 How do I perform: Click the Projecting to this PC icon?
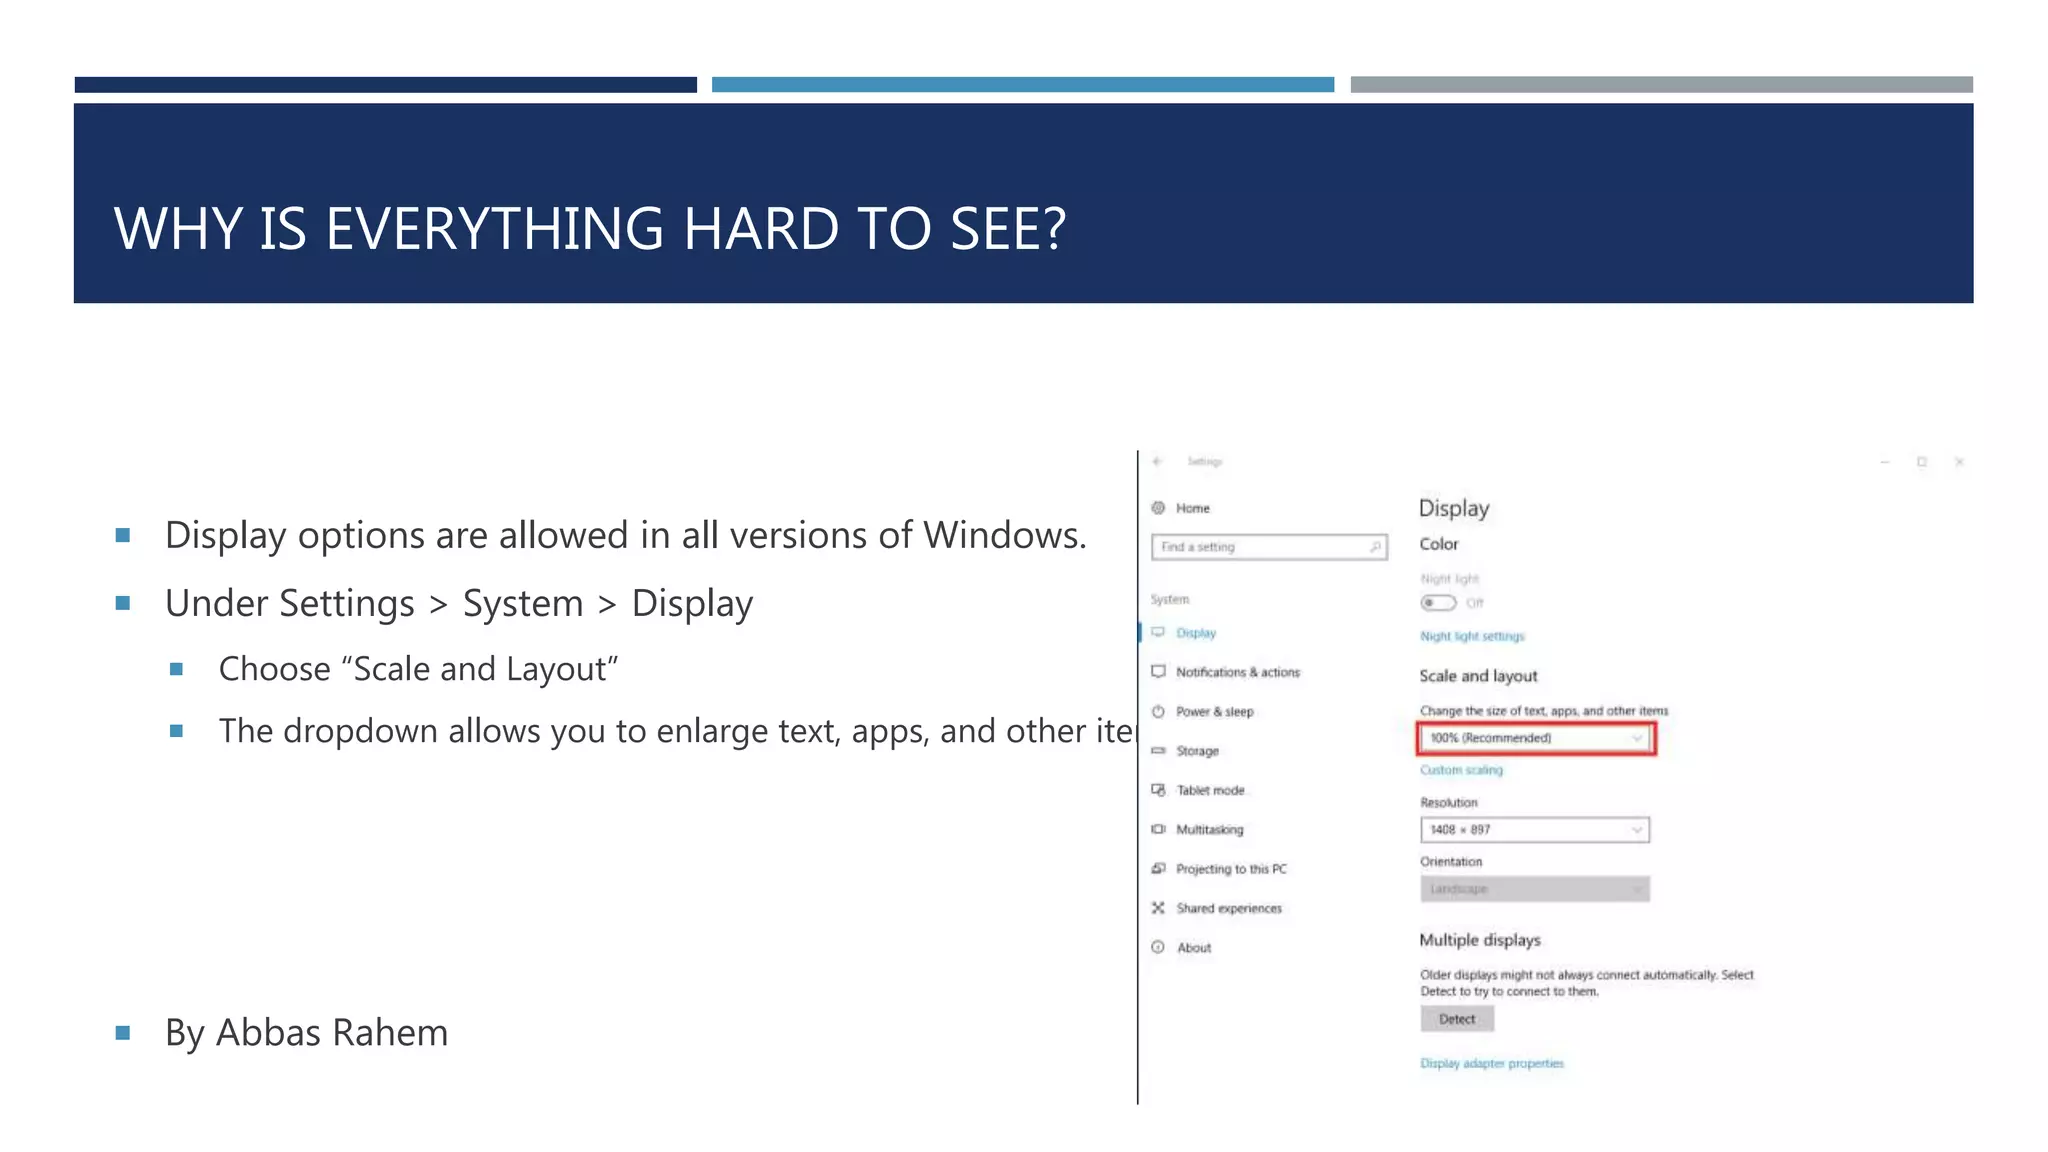(1158, 868)
